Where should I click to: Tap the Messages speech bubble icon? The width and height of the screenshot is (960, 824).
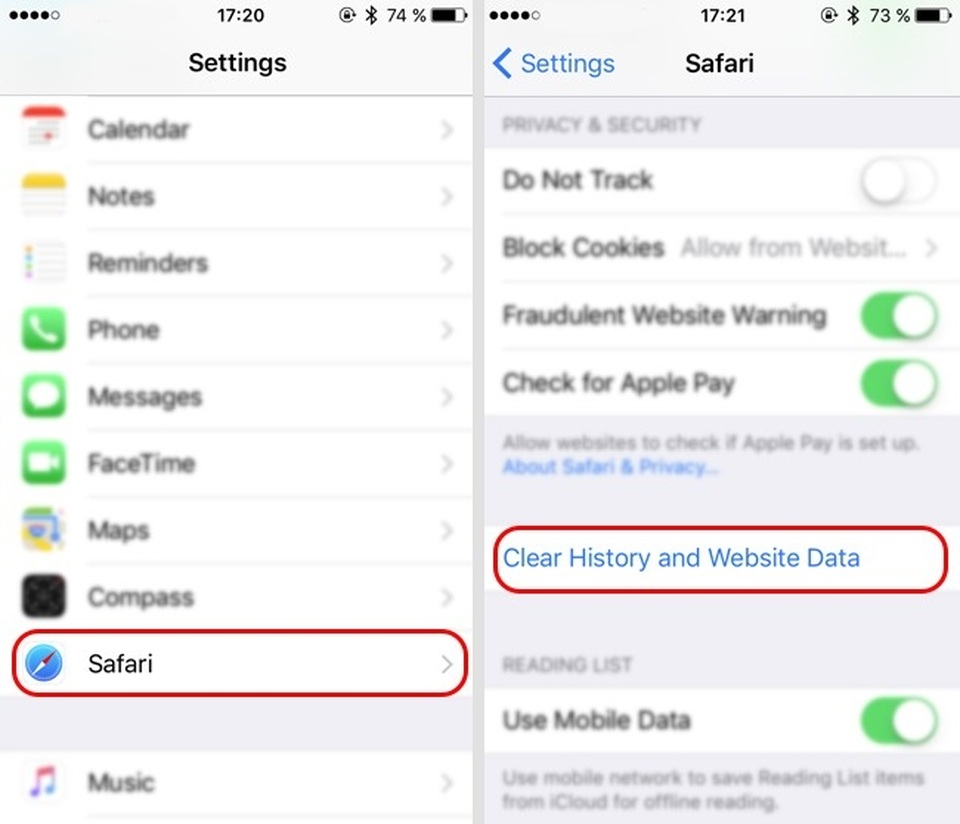coord(43,396)
